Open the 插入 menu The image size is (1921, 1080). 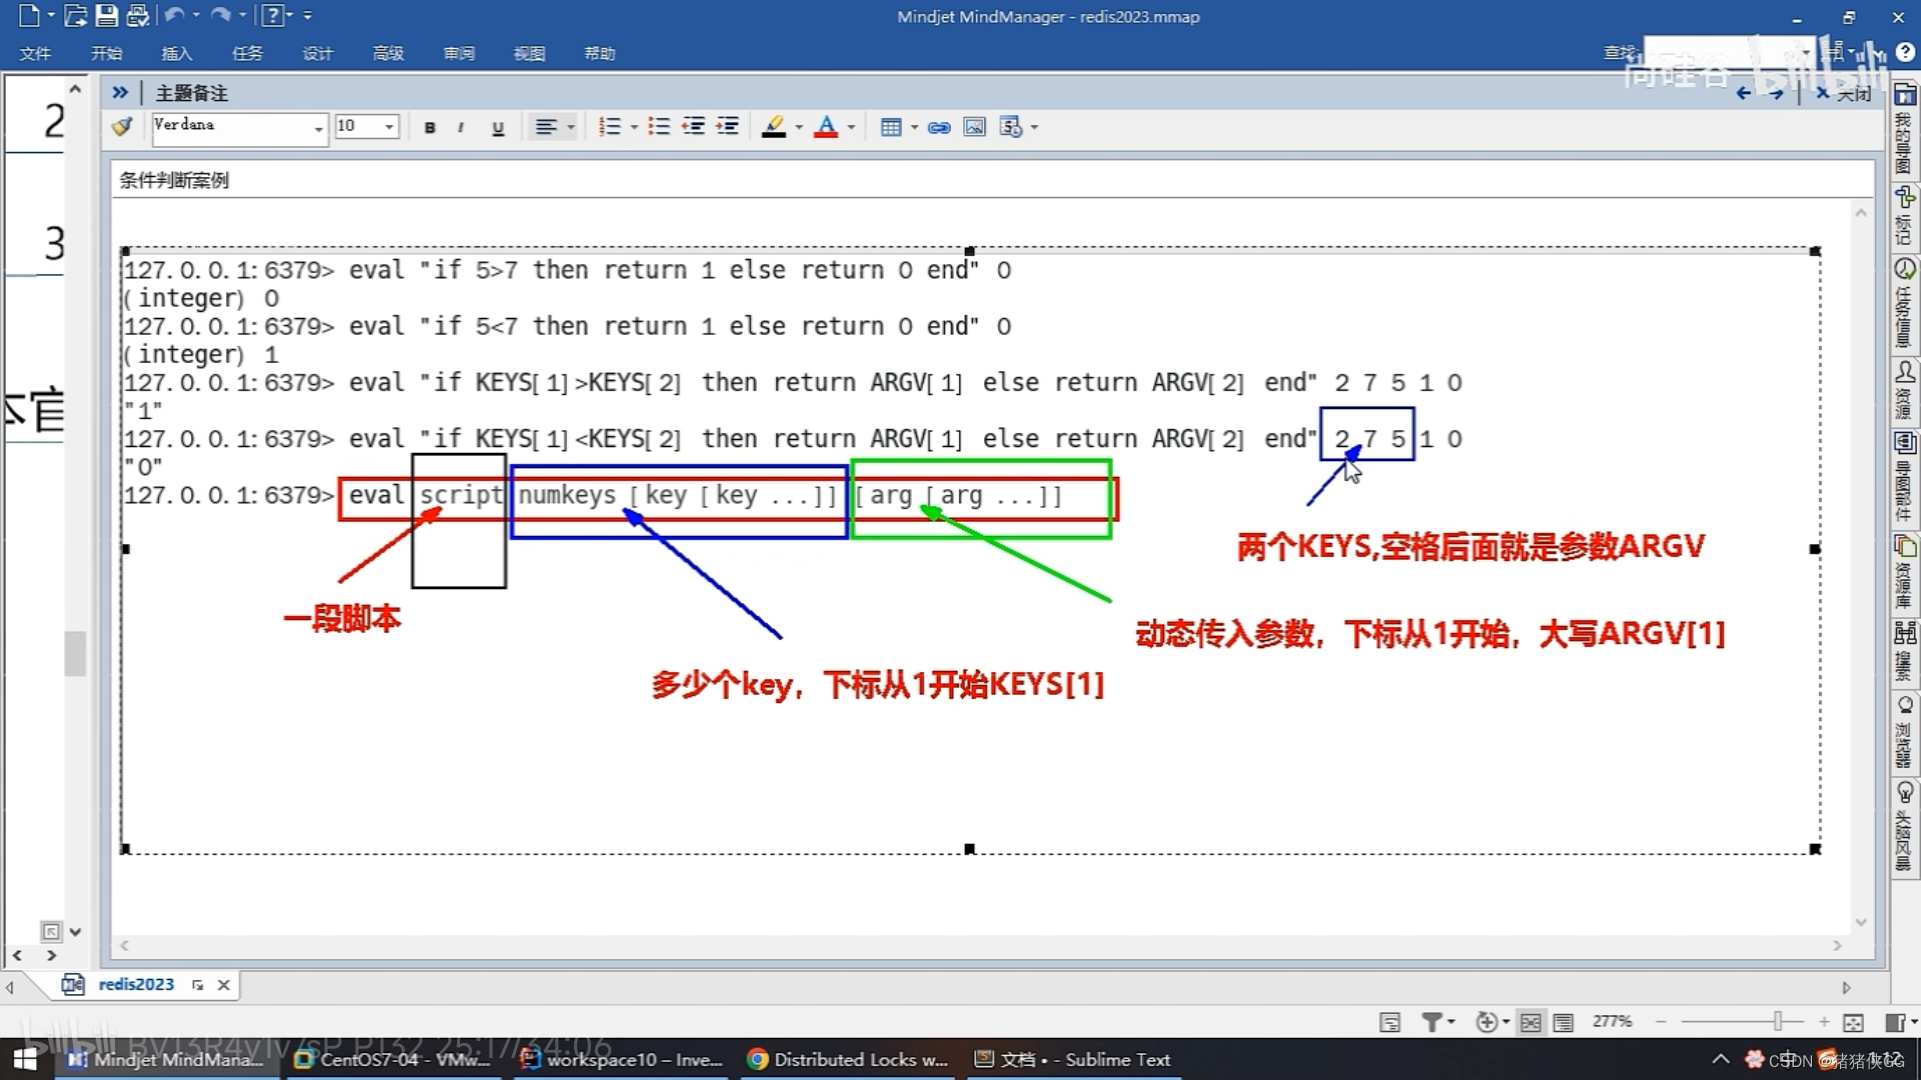175,53
